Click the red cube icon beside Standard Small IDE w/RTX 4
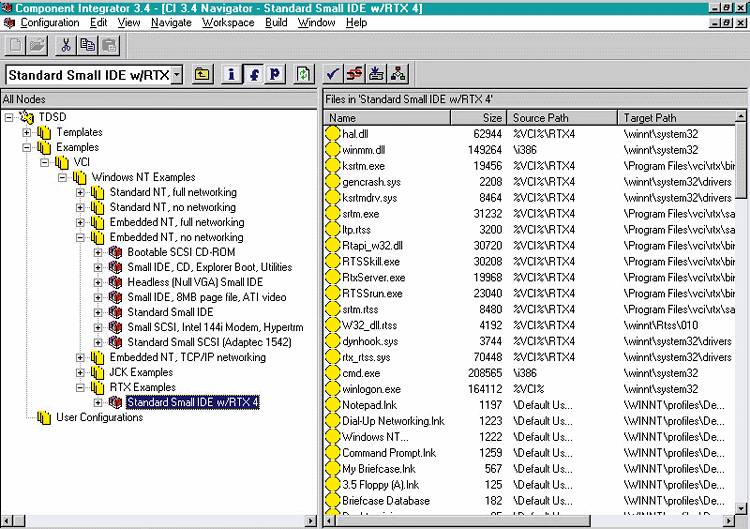This screenshot has width=750, height=529. click(115, 402)
